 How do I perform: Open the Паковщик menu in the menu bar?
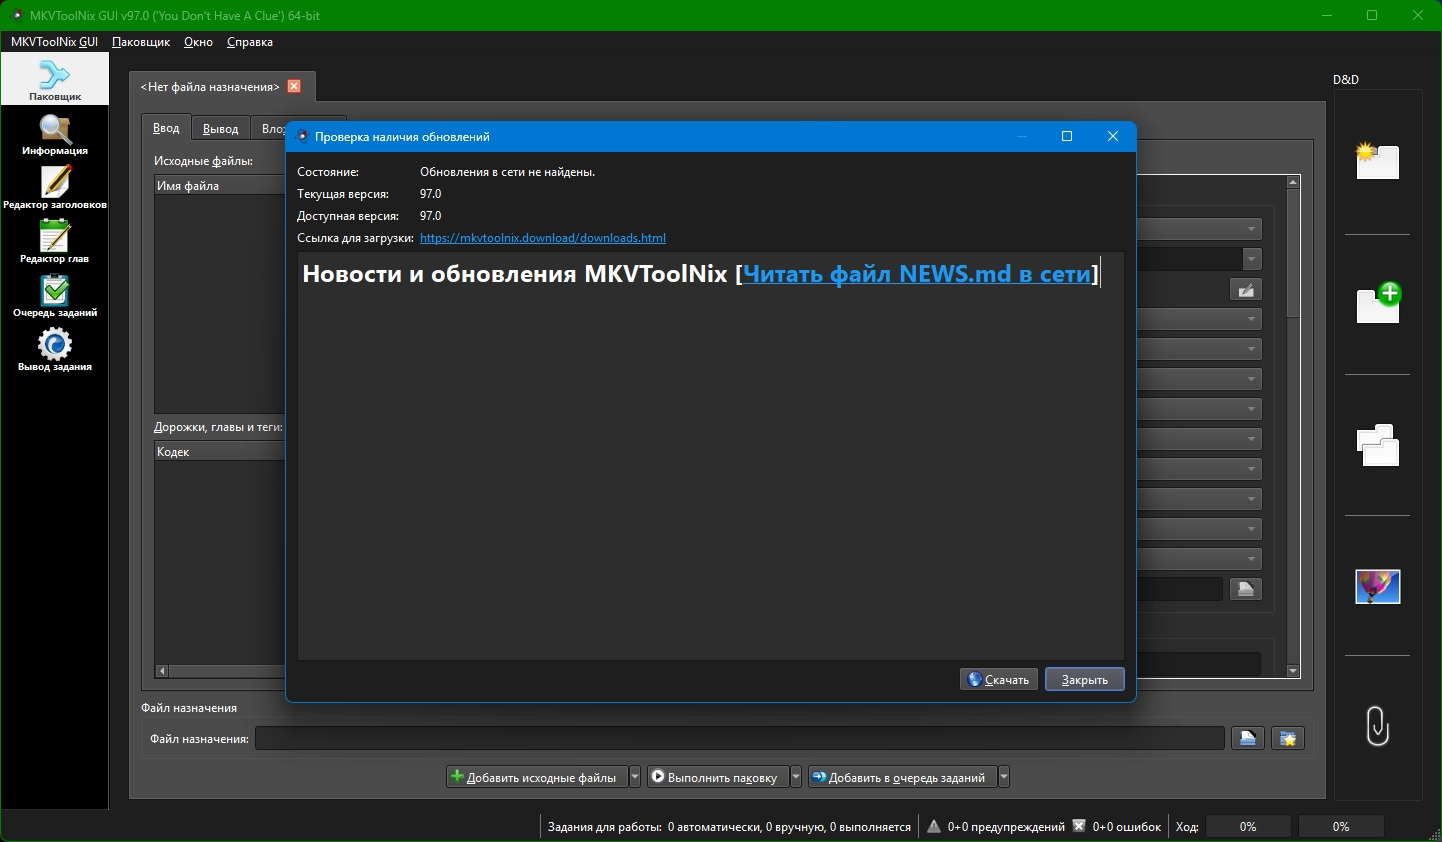click(141, 42)
